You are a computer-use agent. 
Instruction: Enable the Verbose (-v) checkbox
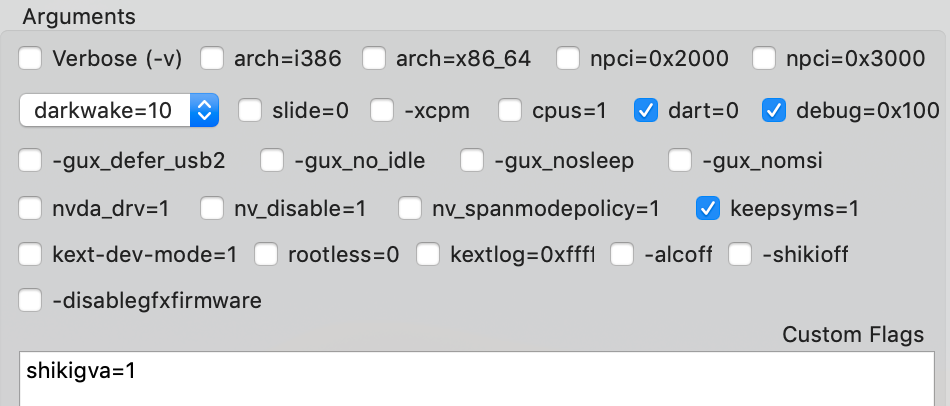point(31,59)
